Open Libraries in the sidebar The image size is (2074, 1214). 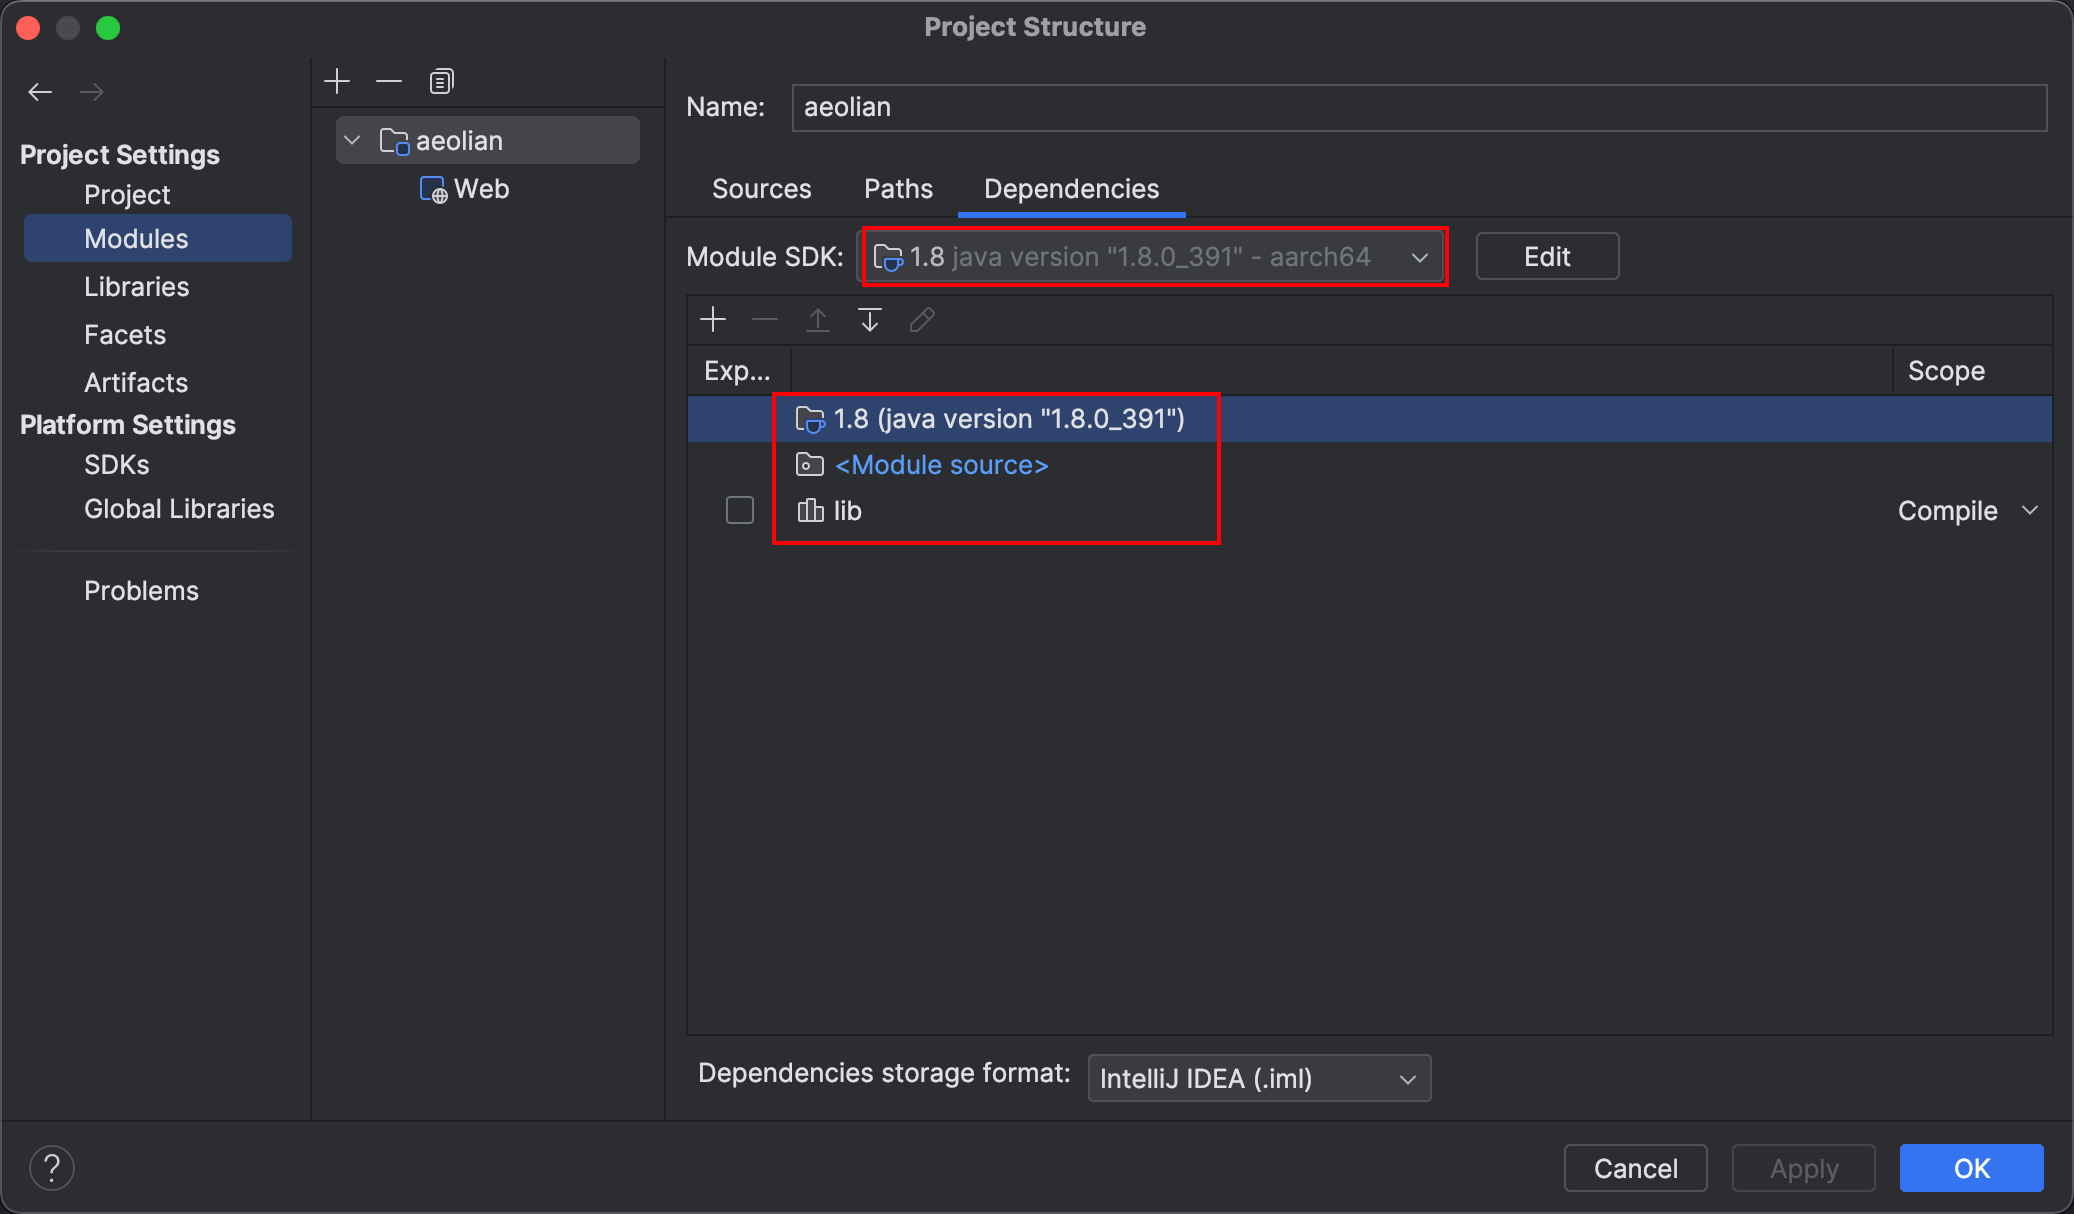(x=136, y=287)
